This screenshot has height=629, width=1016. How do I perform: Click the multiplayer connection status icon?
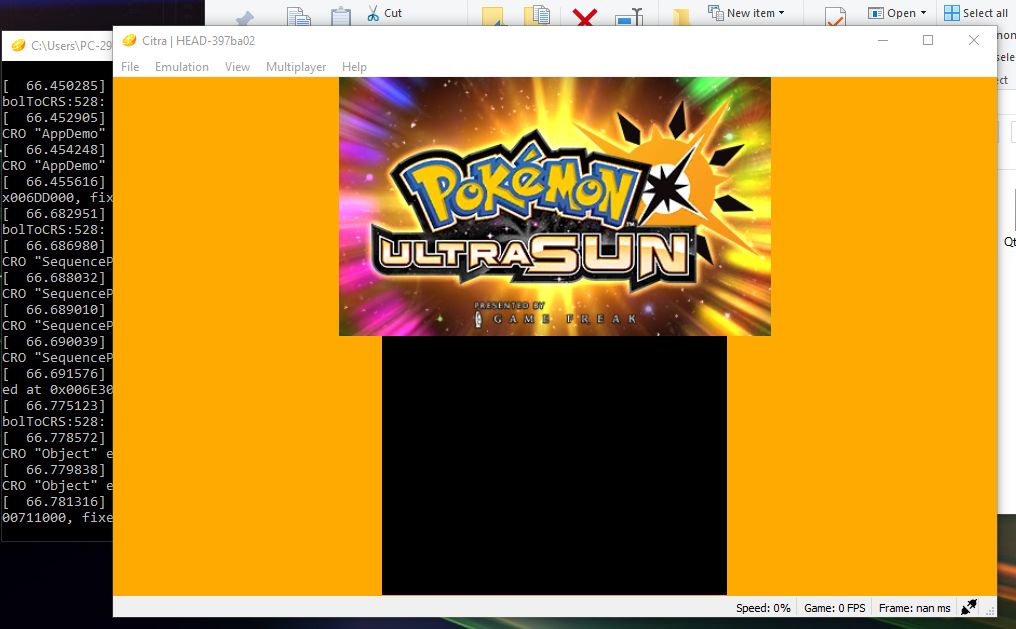click(x=969, y=608)
